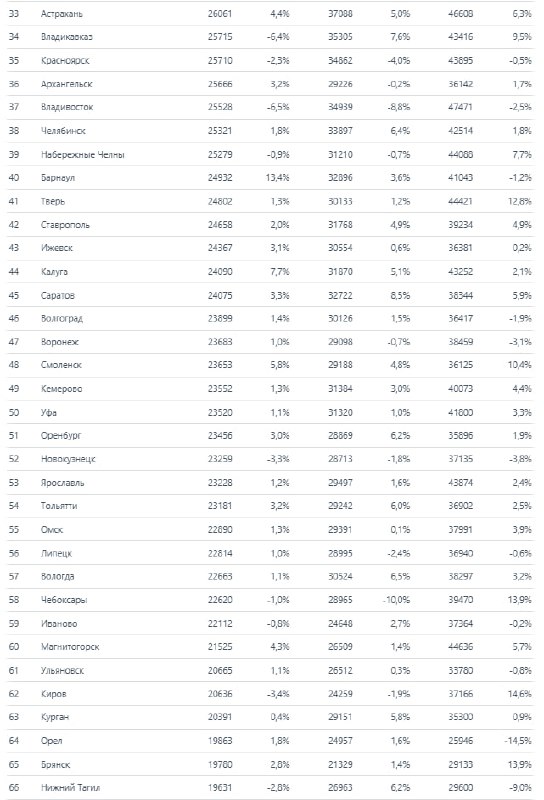This screenshot has height=800, width=544.
Task: Select the Астрахань city name
Action: click(61, 14)
